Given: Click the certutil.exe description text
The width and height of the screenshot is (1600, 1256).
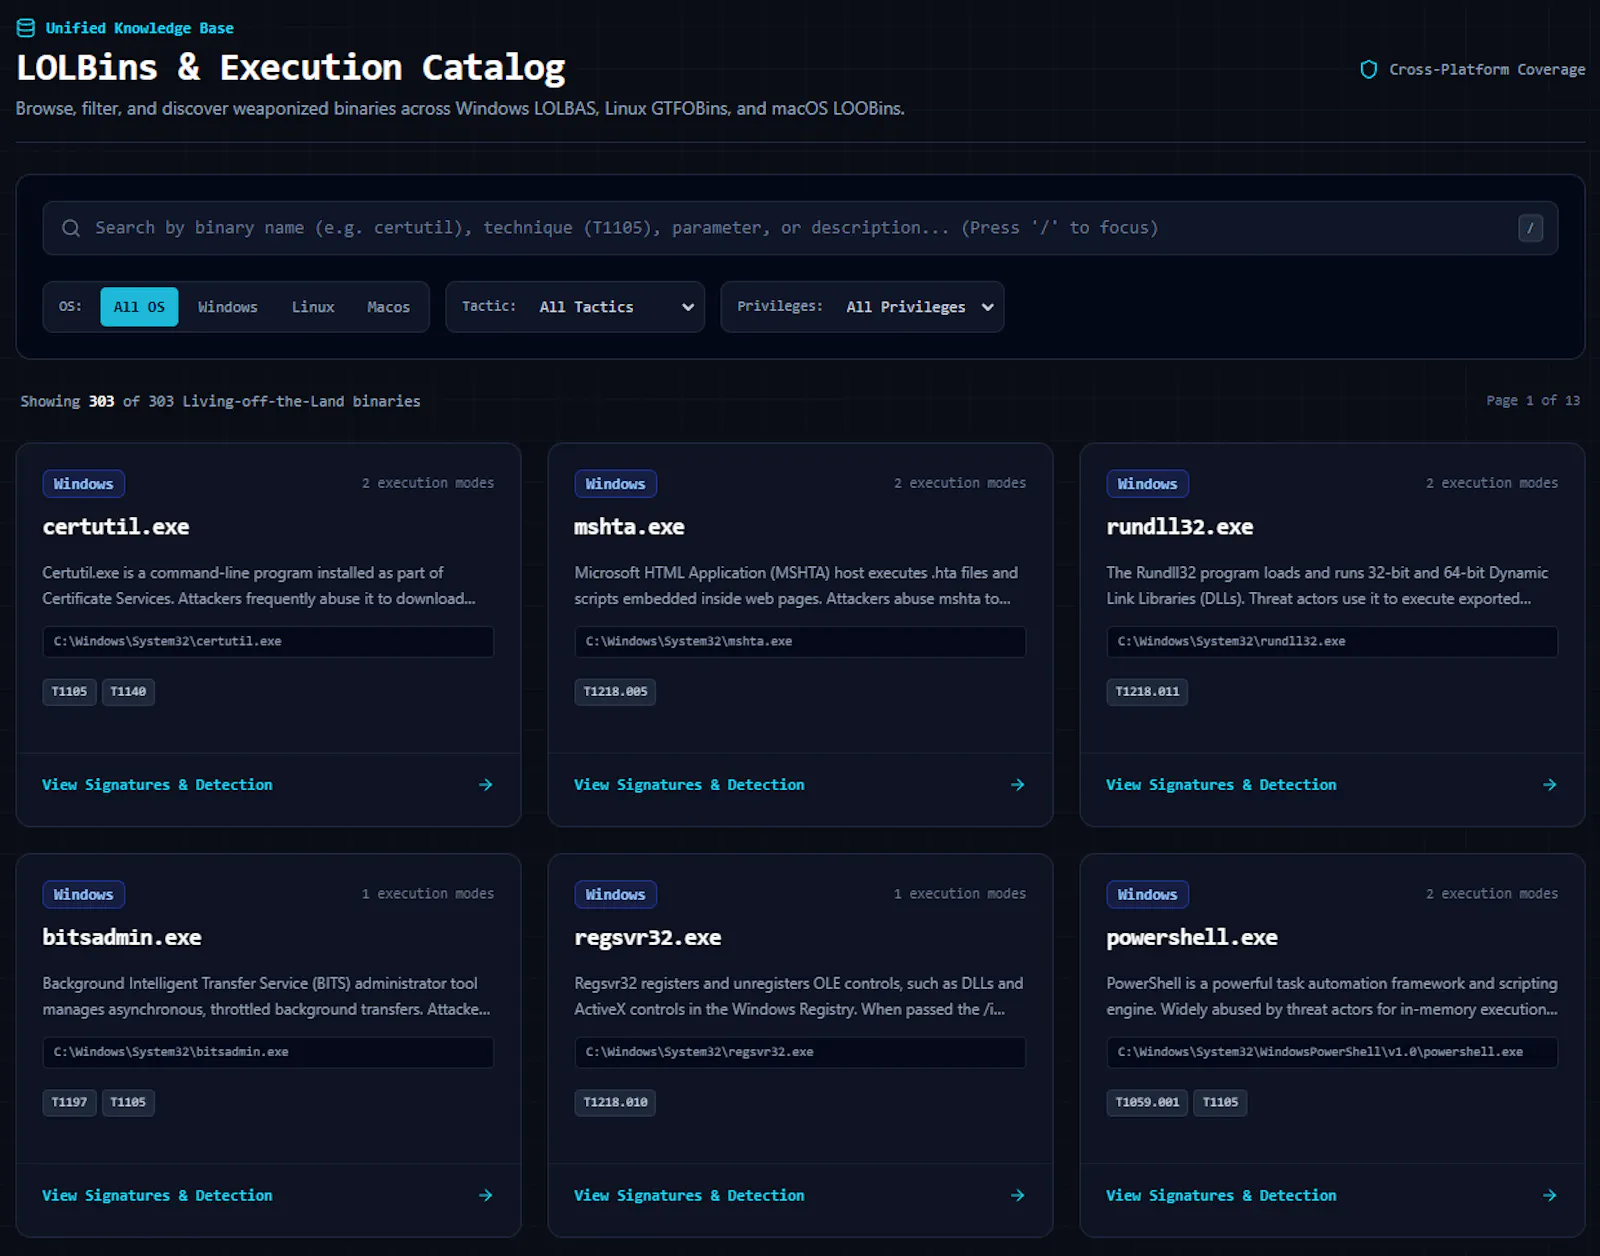Looking at the screenshot, I should pyautogui.click(x=259, y=586).
